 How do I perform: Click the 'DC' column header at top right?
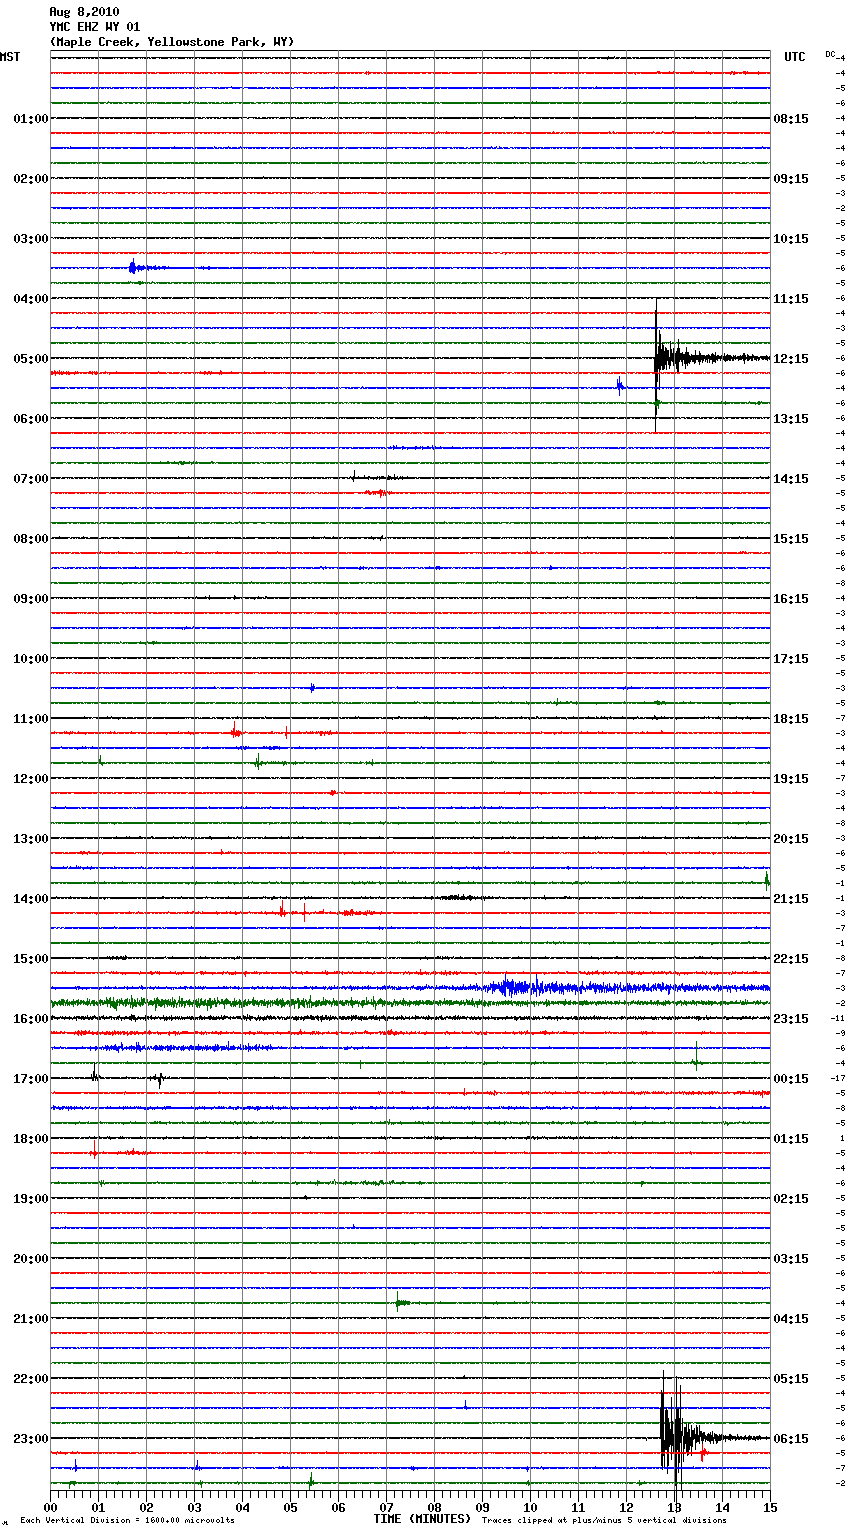tap(830, 54)
